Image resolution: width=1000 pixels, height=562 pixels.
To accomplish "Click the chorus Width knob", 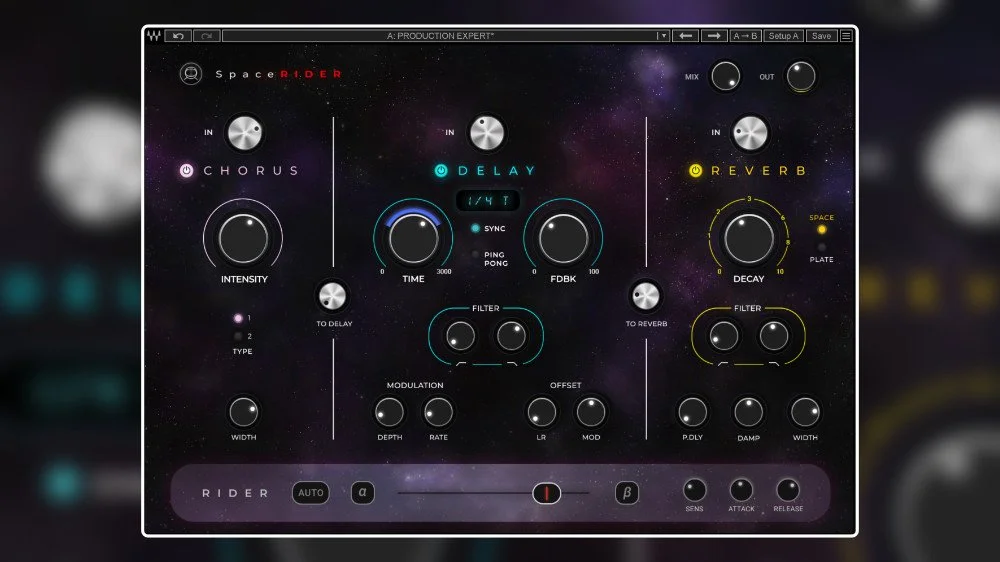I will (x=244, y=412).
